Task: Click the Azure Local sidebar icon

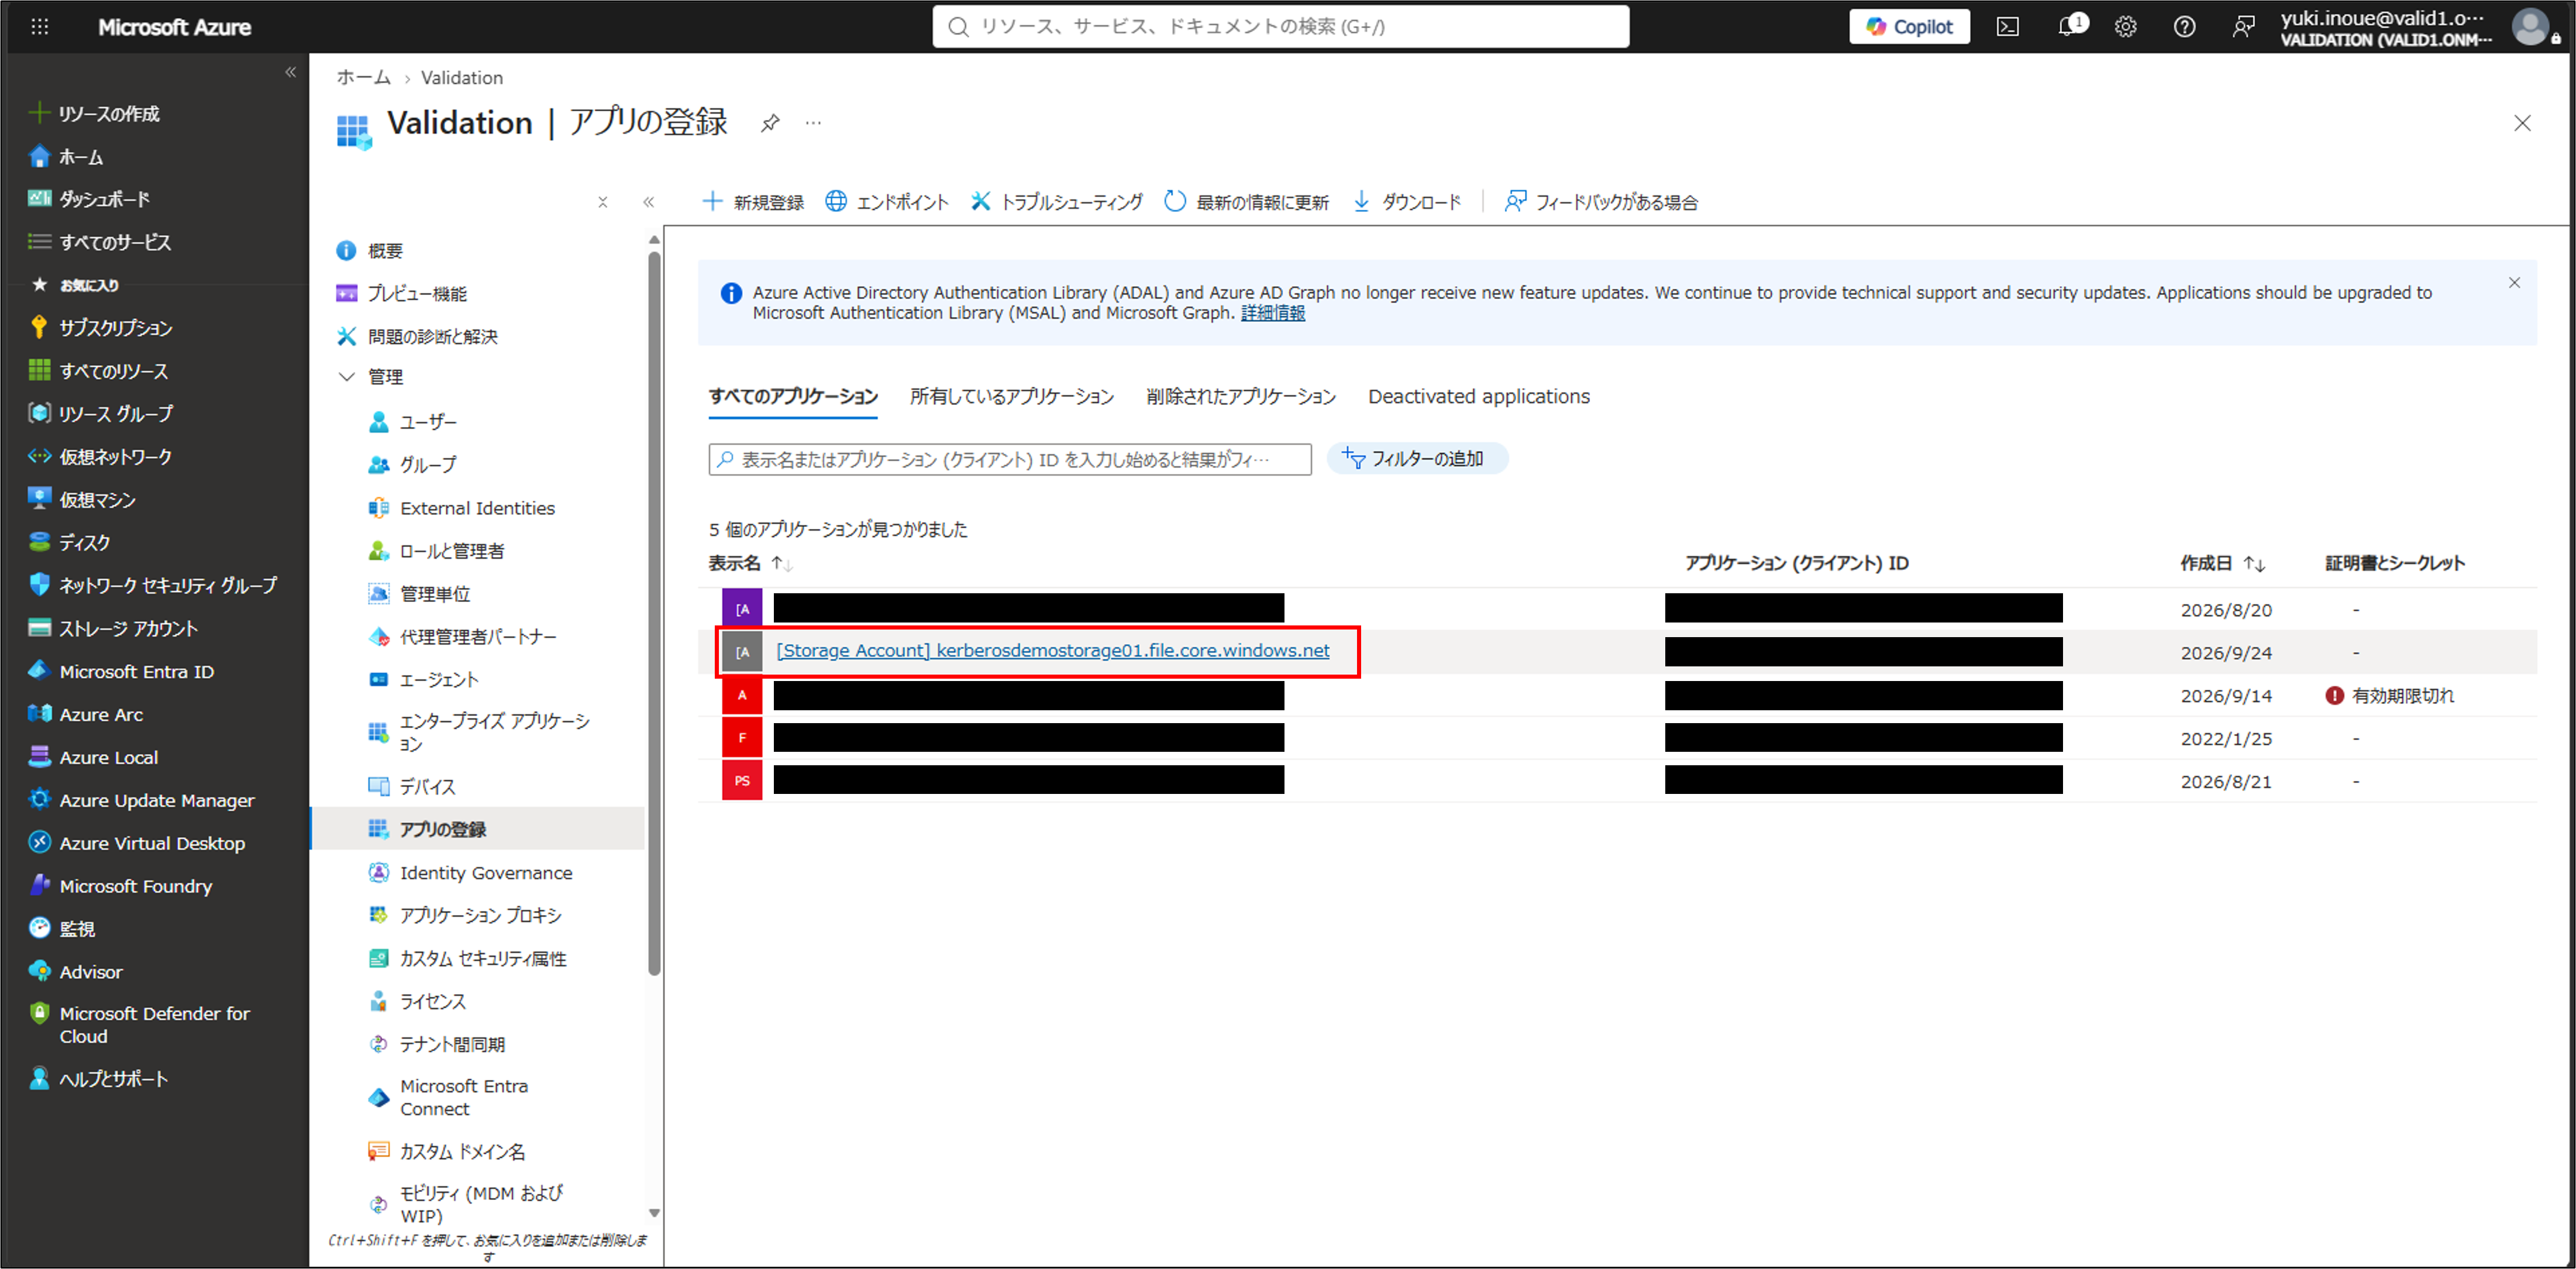Action: pyautogui.click(x=39, y=757)
